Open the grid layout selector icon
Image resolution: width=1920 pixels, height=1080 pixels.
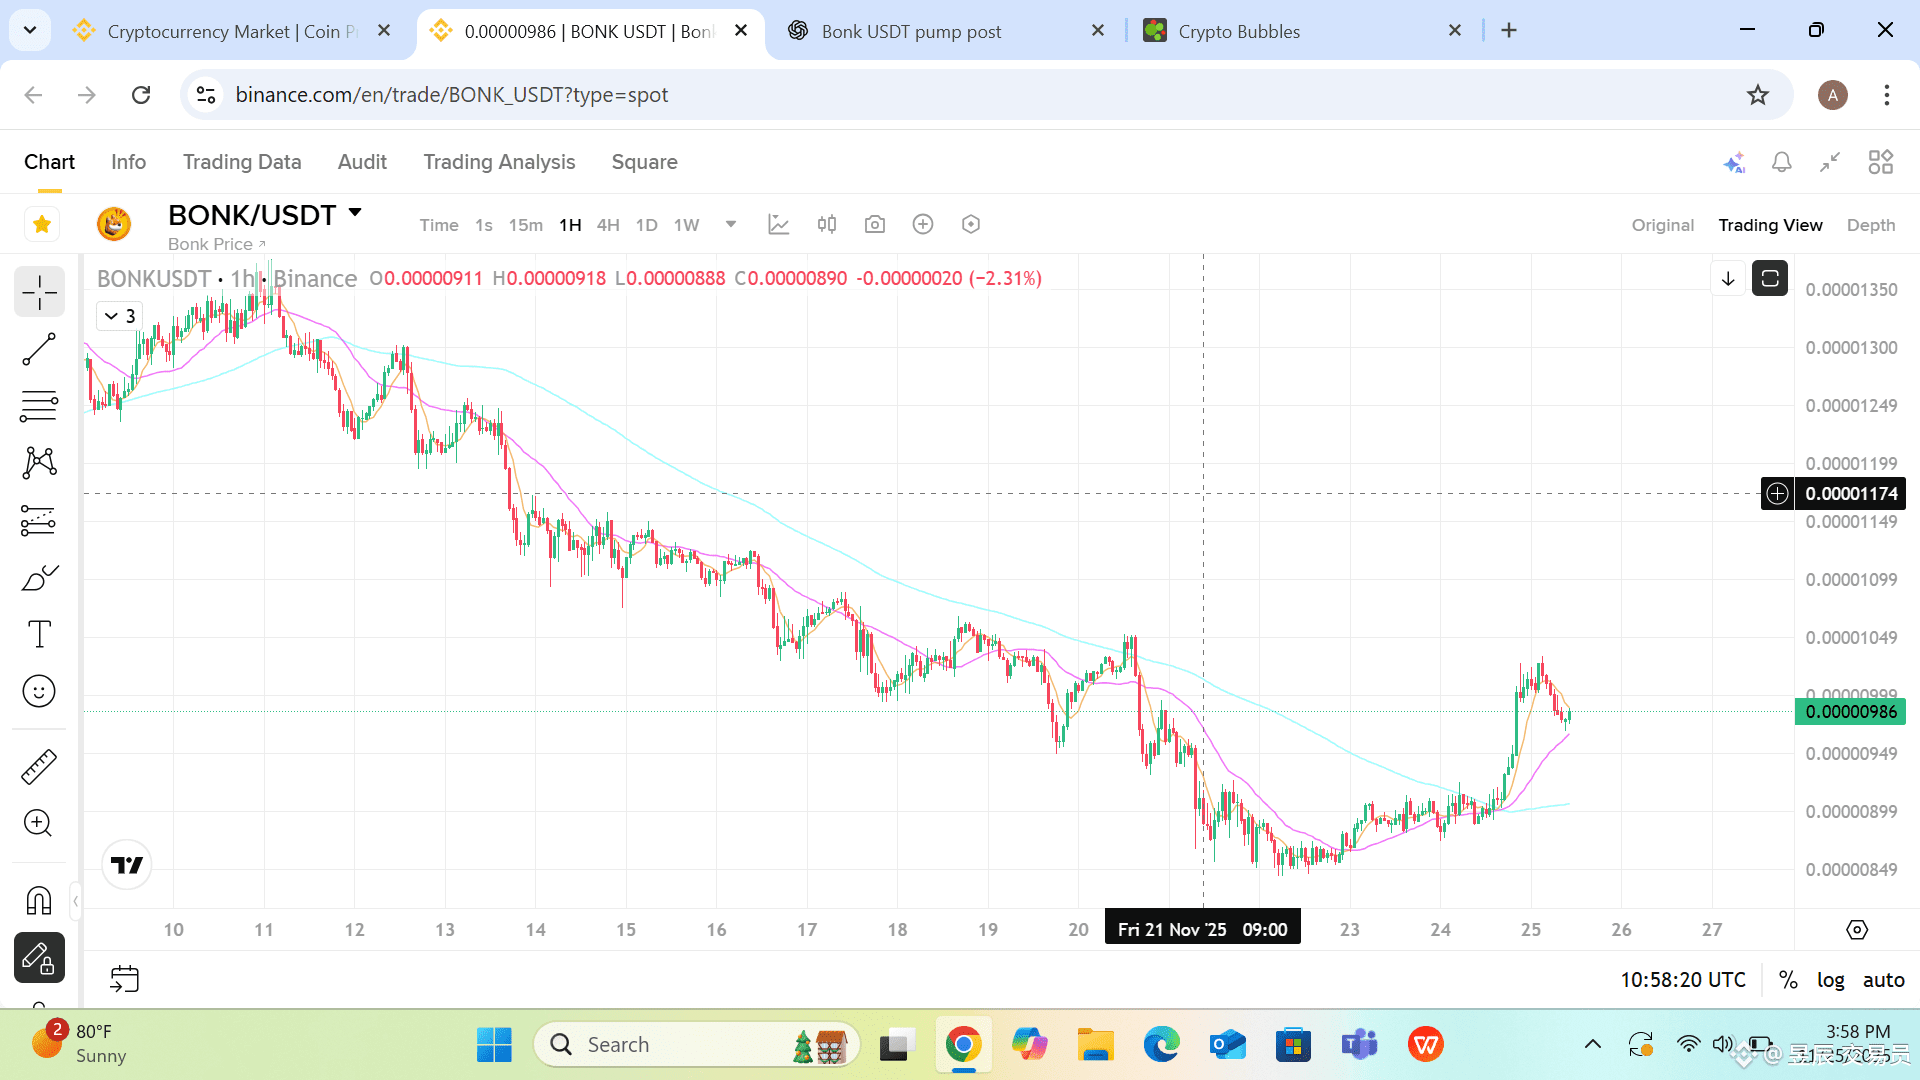(1881, 162)
